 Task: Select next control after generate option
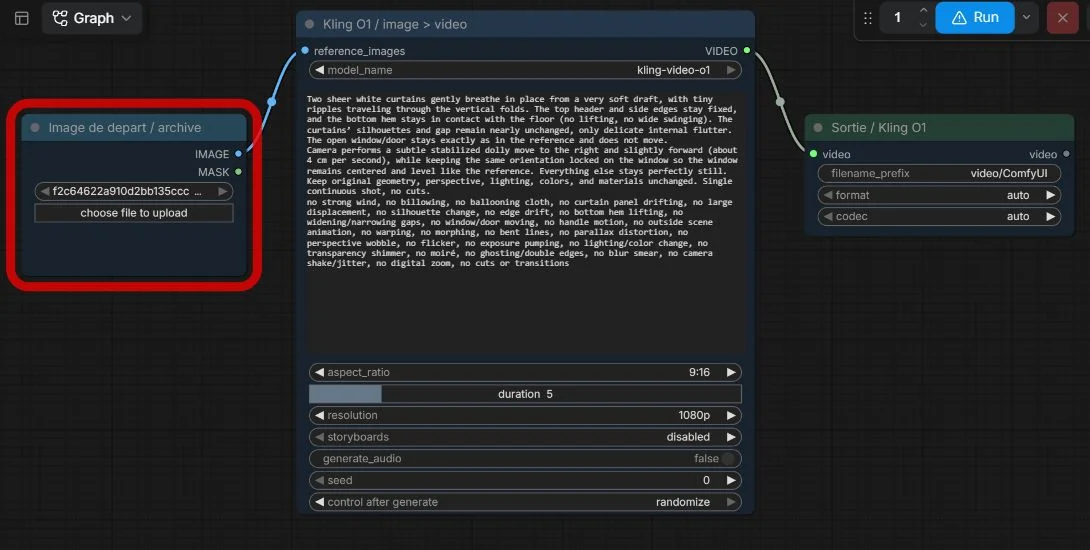click(731, 502)
